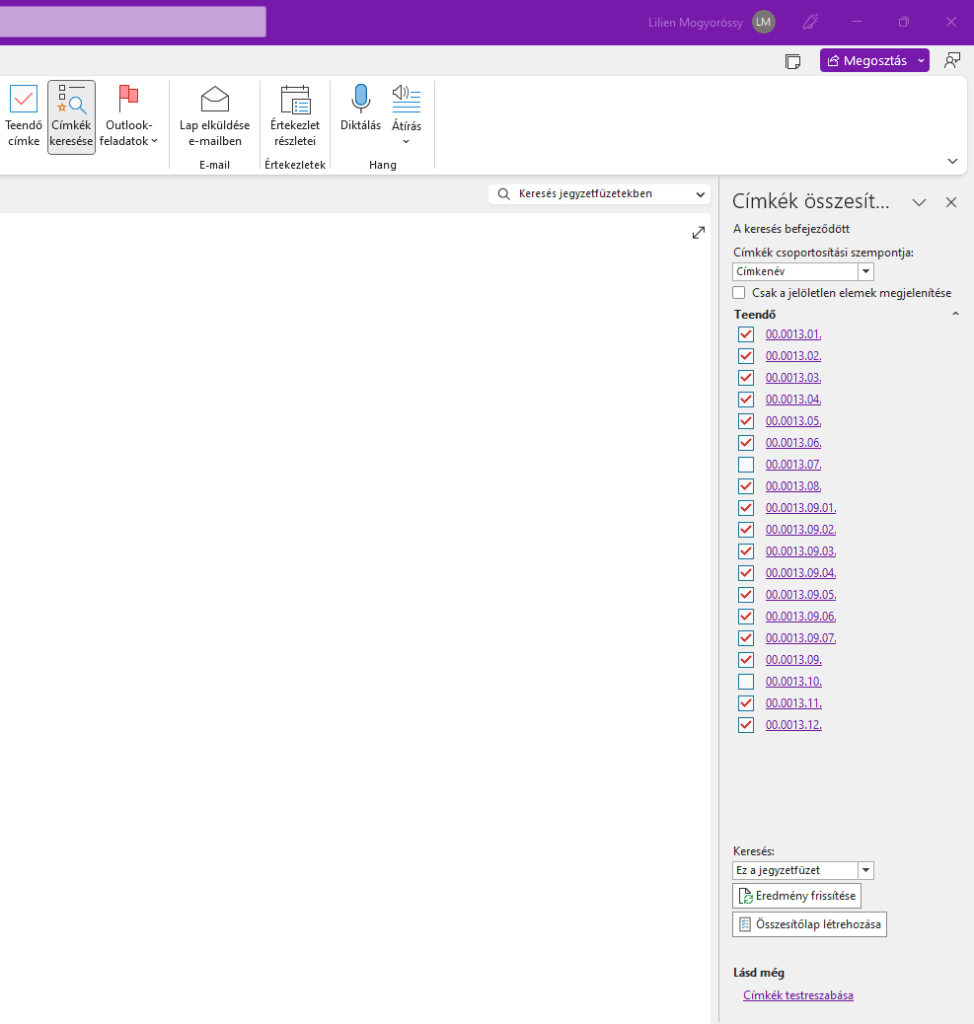This screenshot has height=1024, width=974.
Task: Click the Címkék keresése button
Action: (x=71, y=117)
